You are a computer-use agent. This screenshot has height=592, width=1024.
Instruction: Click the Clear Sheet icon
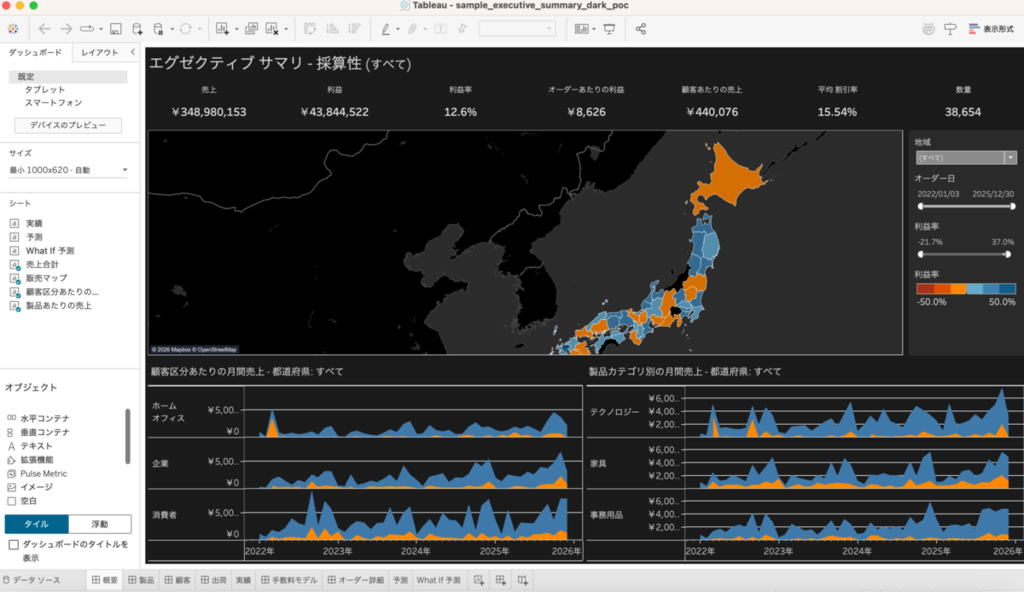tap(272, 29)
